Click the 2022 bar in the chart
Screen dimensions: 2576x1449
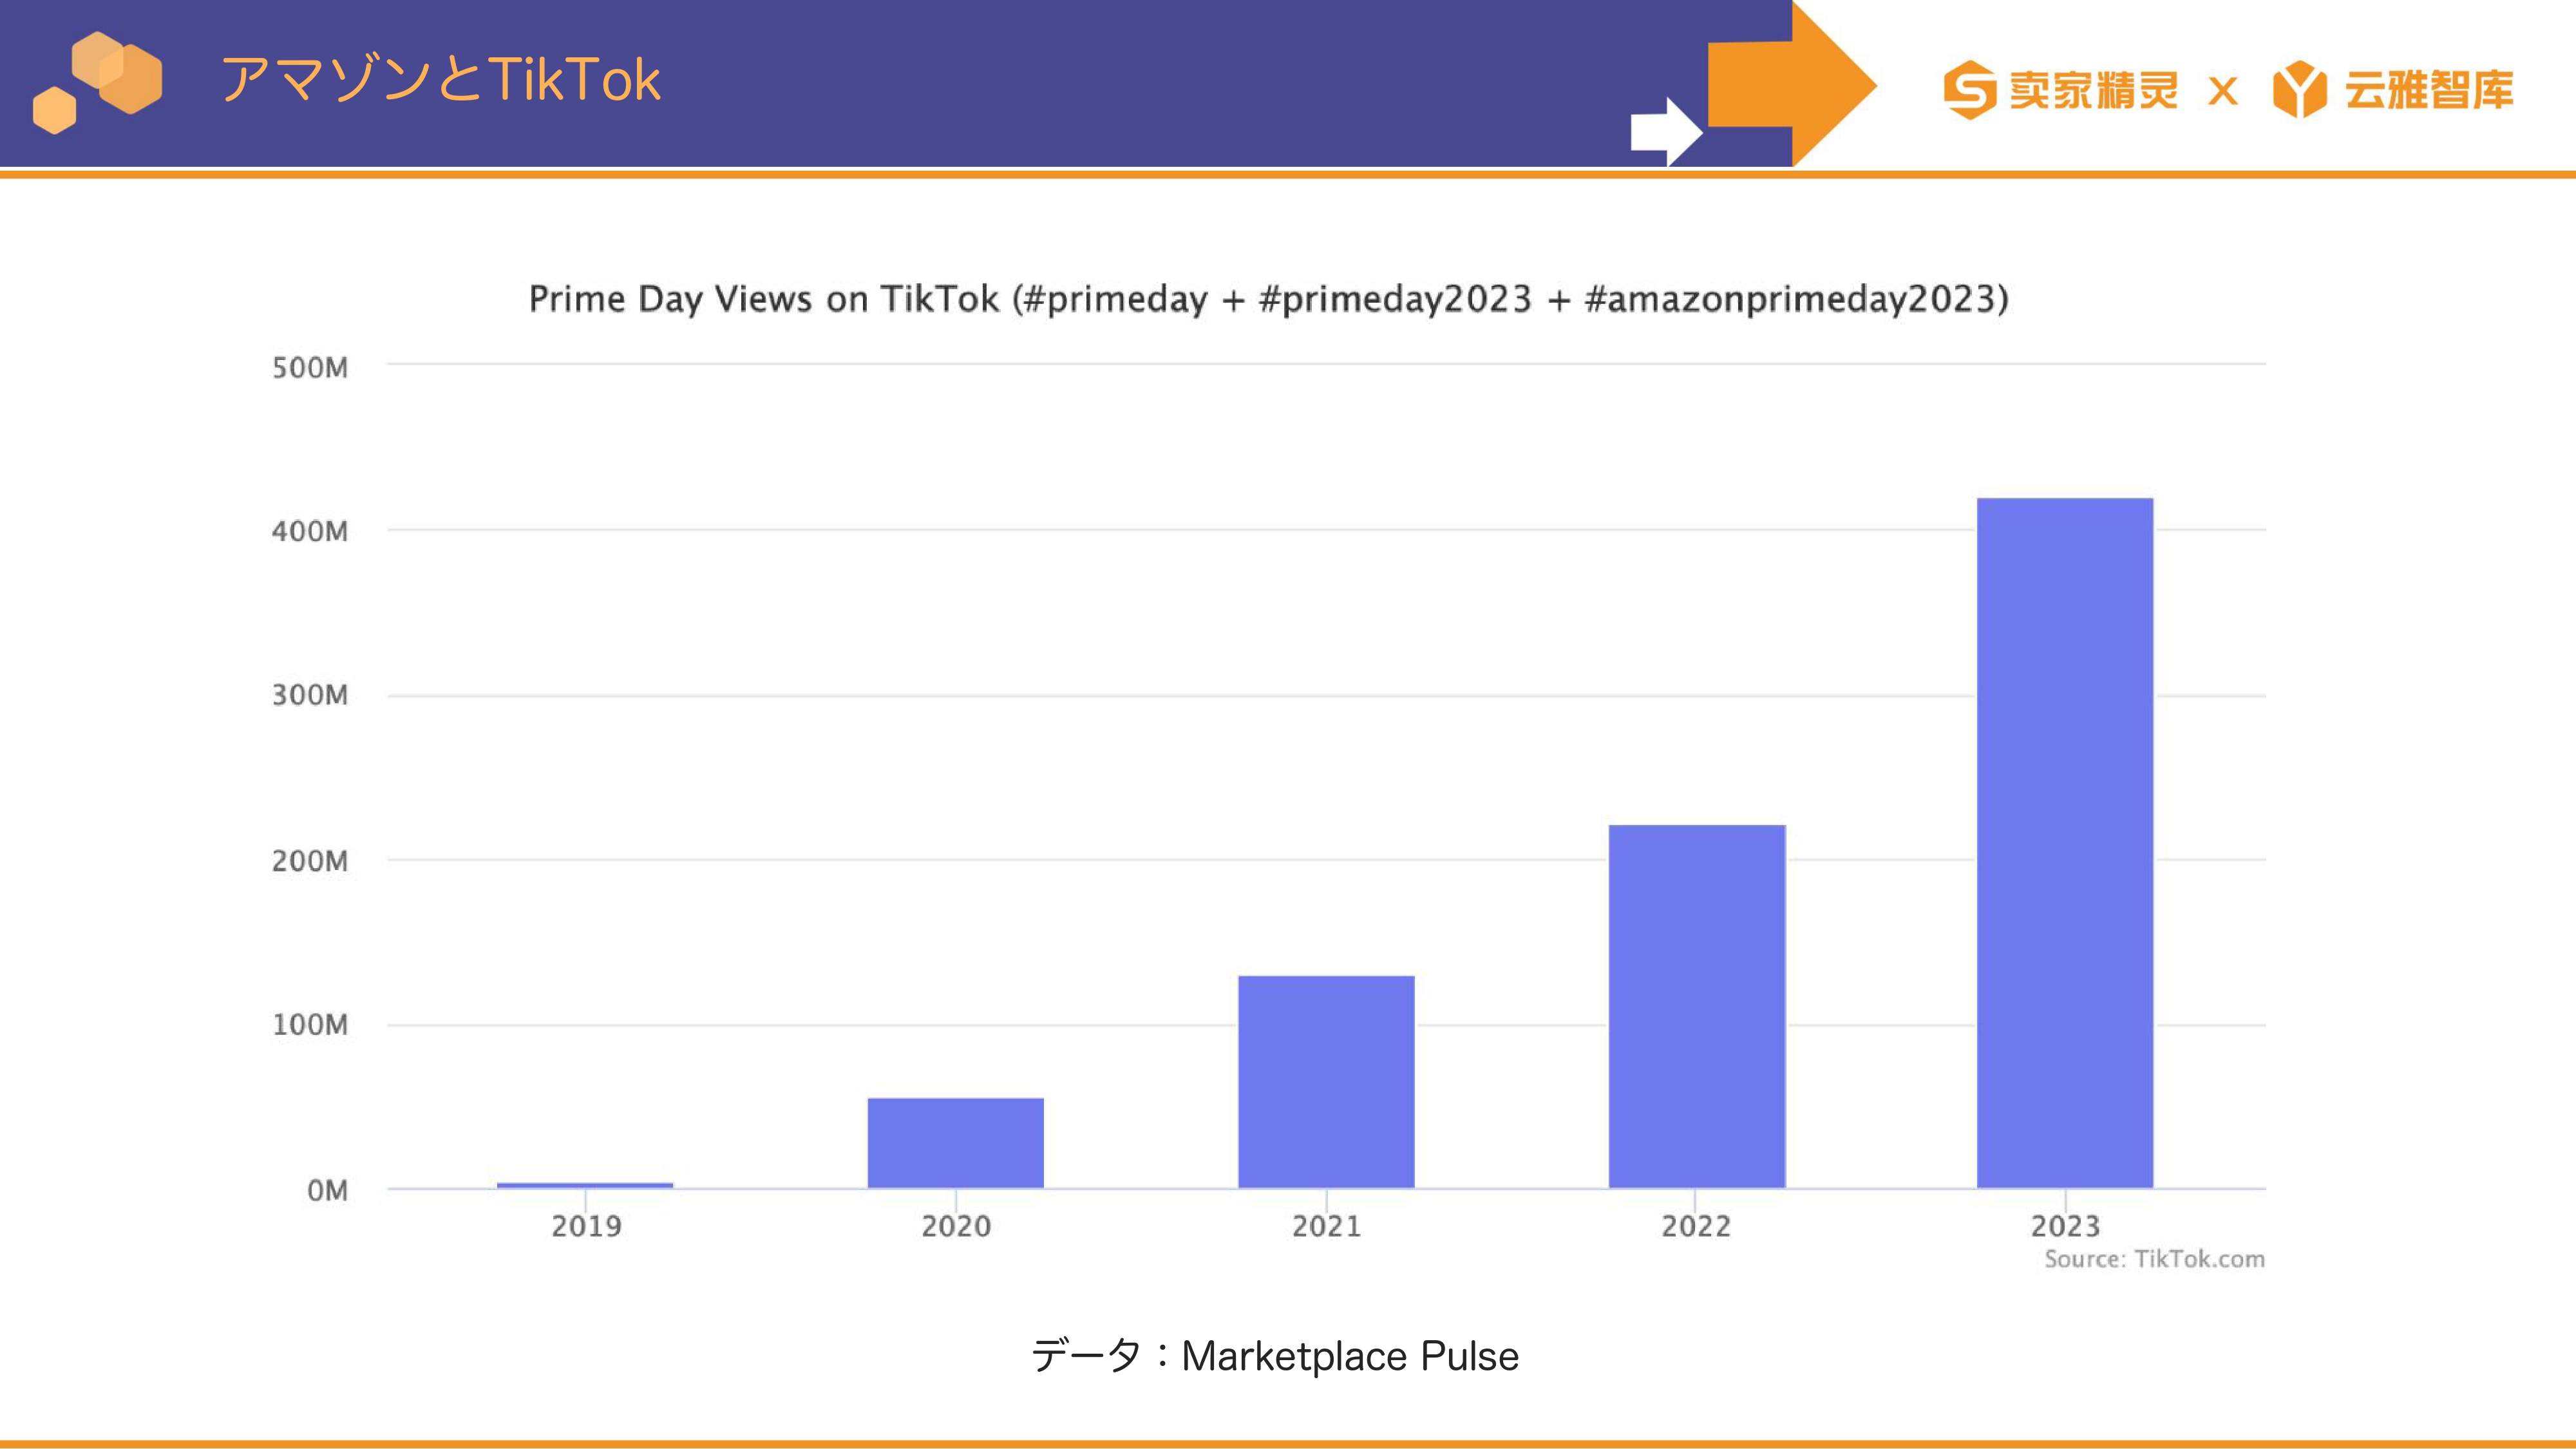click(x=1697, y=1006)
